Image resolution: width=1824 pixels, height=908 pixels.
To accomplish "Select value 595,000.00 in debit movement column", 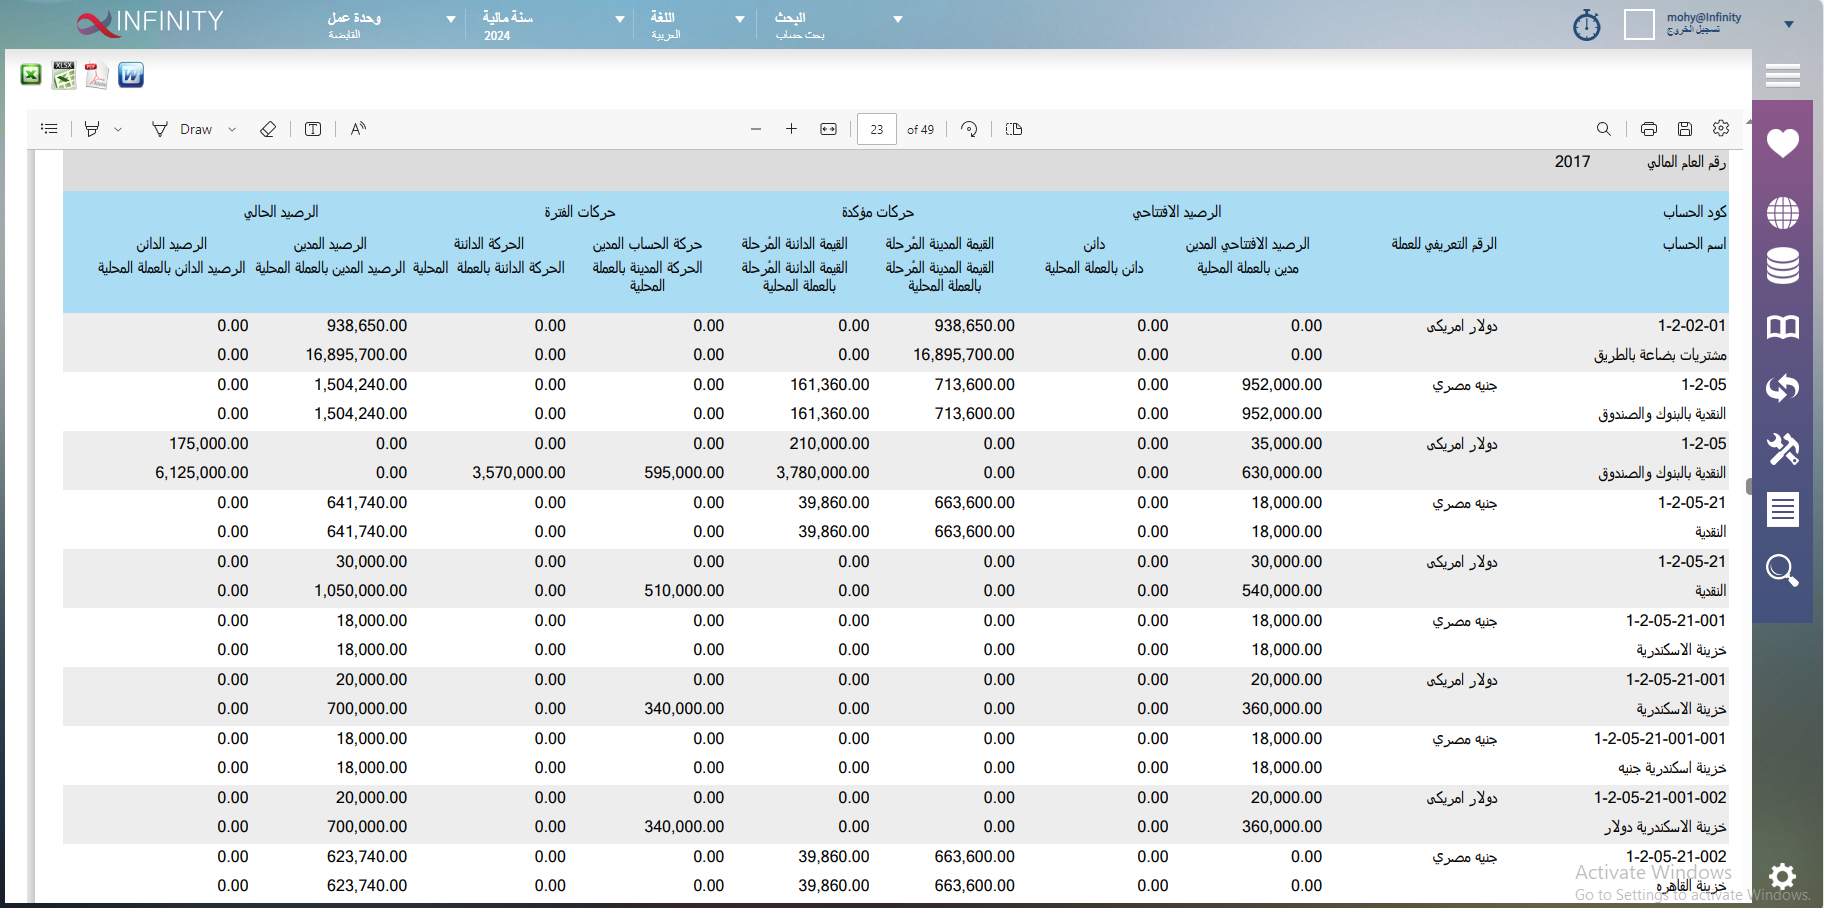I will (684, 472).
